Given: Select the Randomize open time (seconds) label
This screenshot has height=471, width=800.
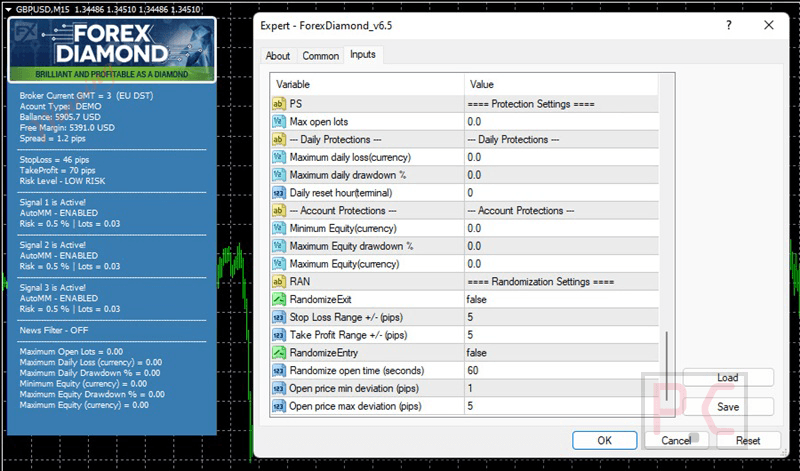Looking at the screenshot, I should click(x=357, y=370).
